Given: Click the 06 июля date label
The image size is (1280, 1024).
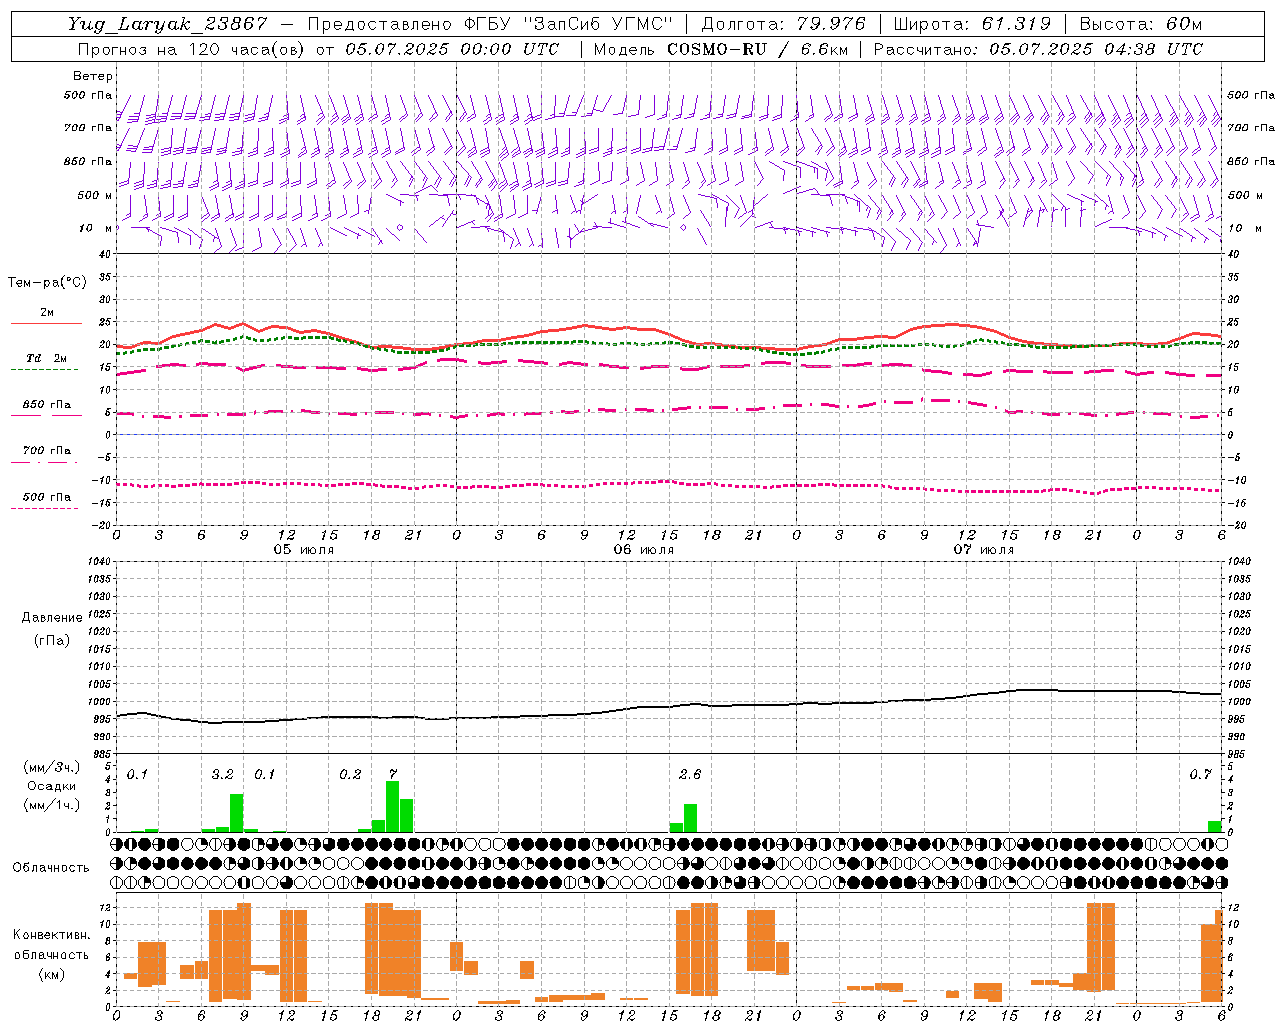Looking at the screenshot, I should point(644,550).
